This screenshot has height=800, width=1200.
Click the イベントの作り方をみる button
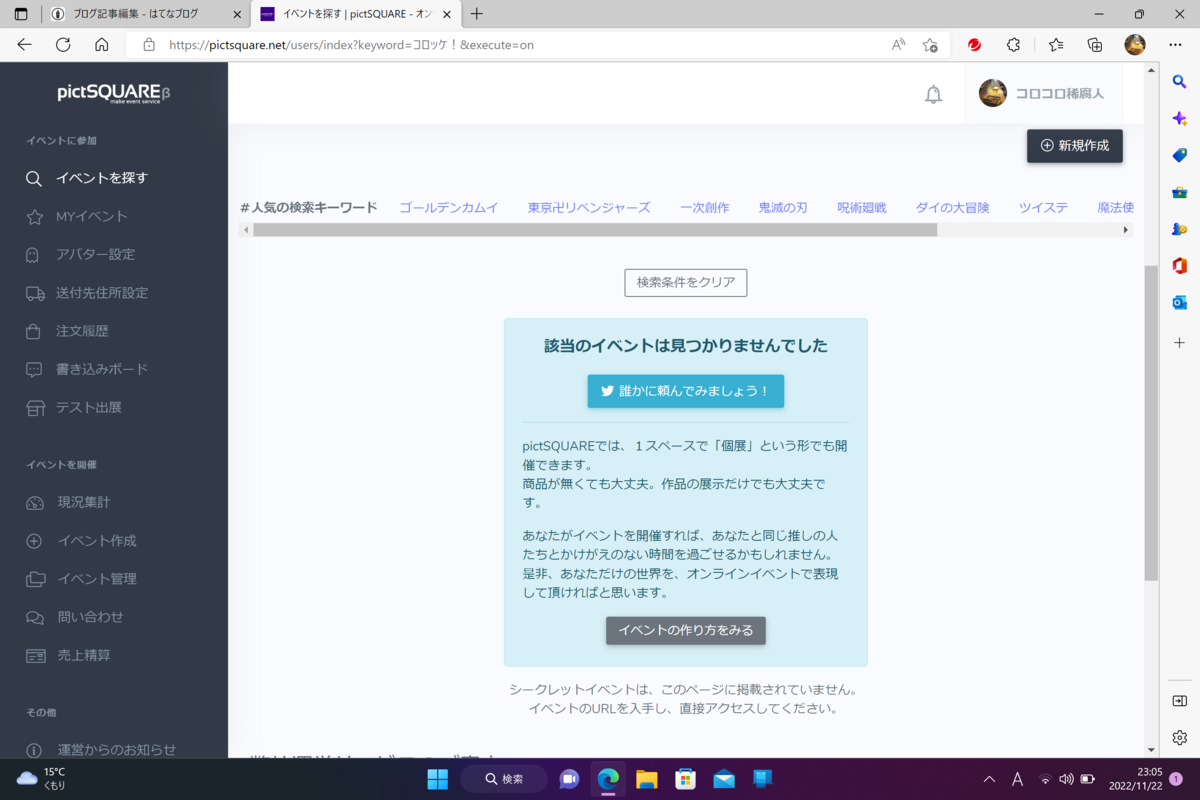coord(686,630)
